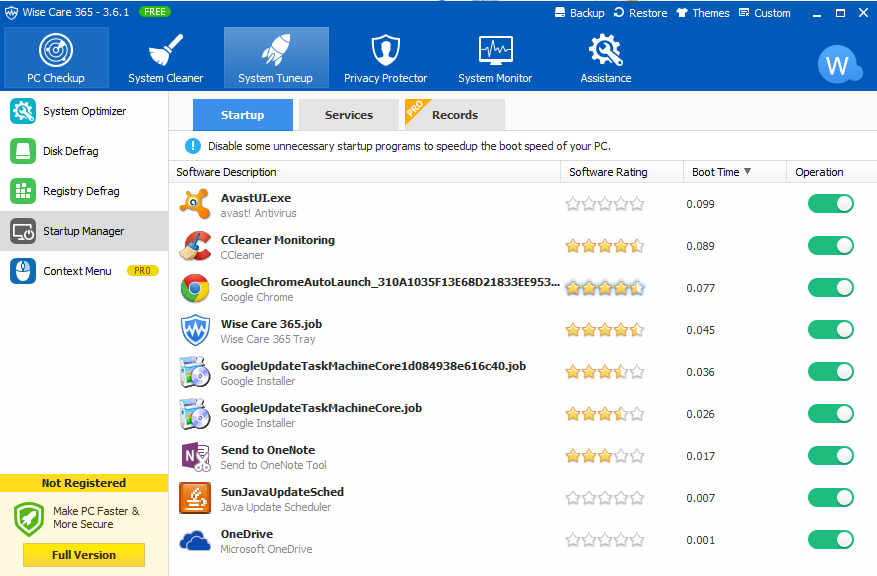877x576 pixels.
Task: Click the user account avatar W
Action: click(x=838, y=65)
